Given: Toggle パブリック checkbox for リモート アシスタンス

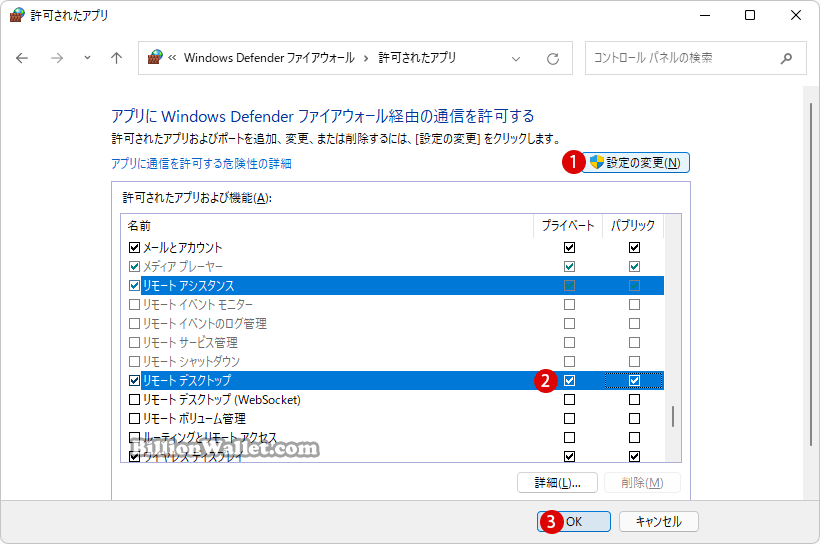Looking at the screenshot, I should coord(634,286).
